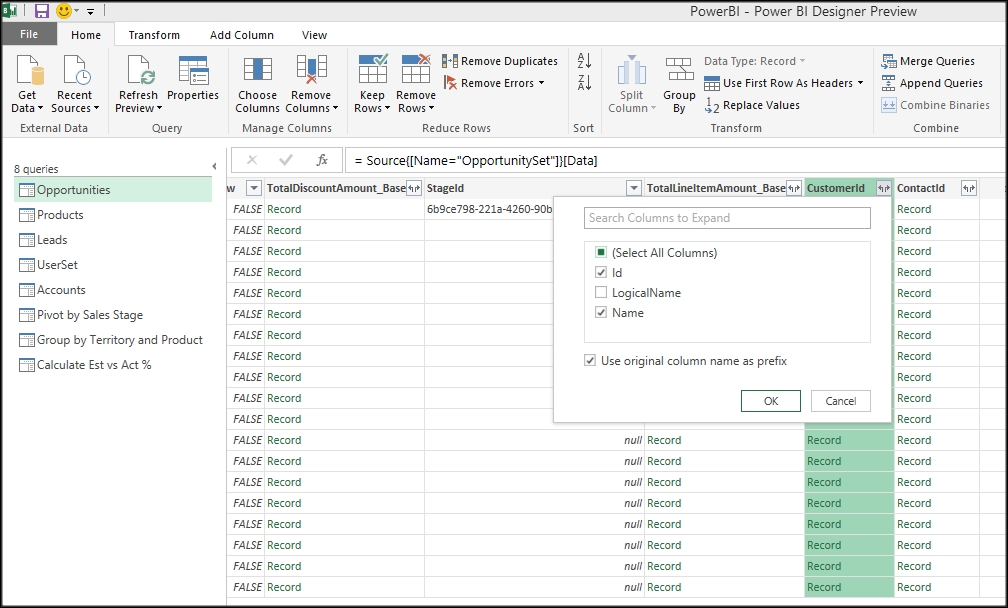
Task: Sort ascending using the A-Z icon
Action: click(584, 61)
